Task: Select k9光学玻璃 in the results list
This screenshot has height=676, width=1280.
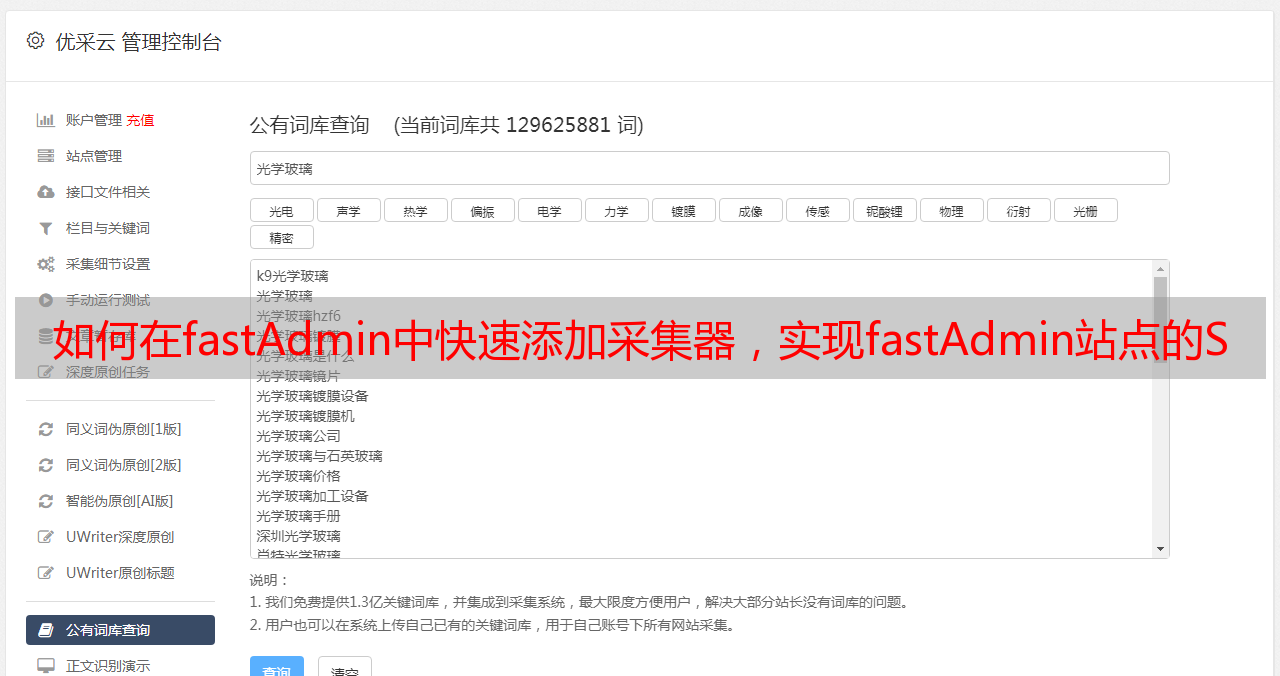Action: point(292,276)
